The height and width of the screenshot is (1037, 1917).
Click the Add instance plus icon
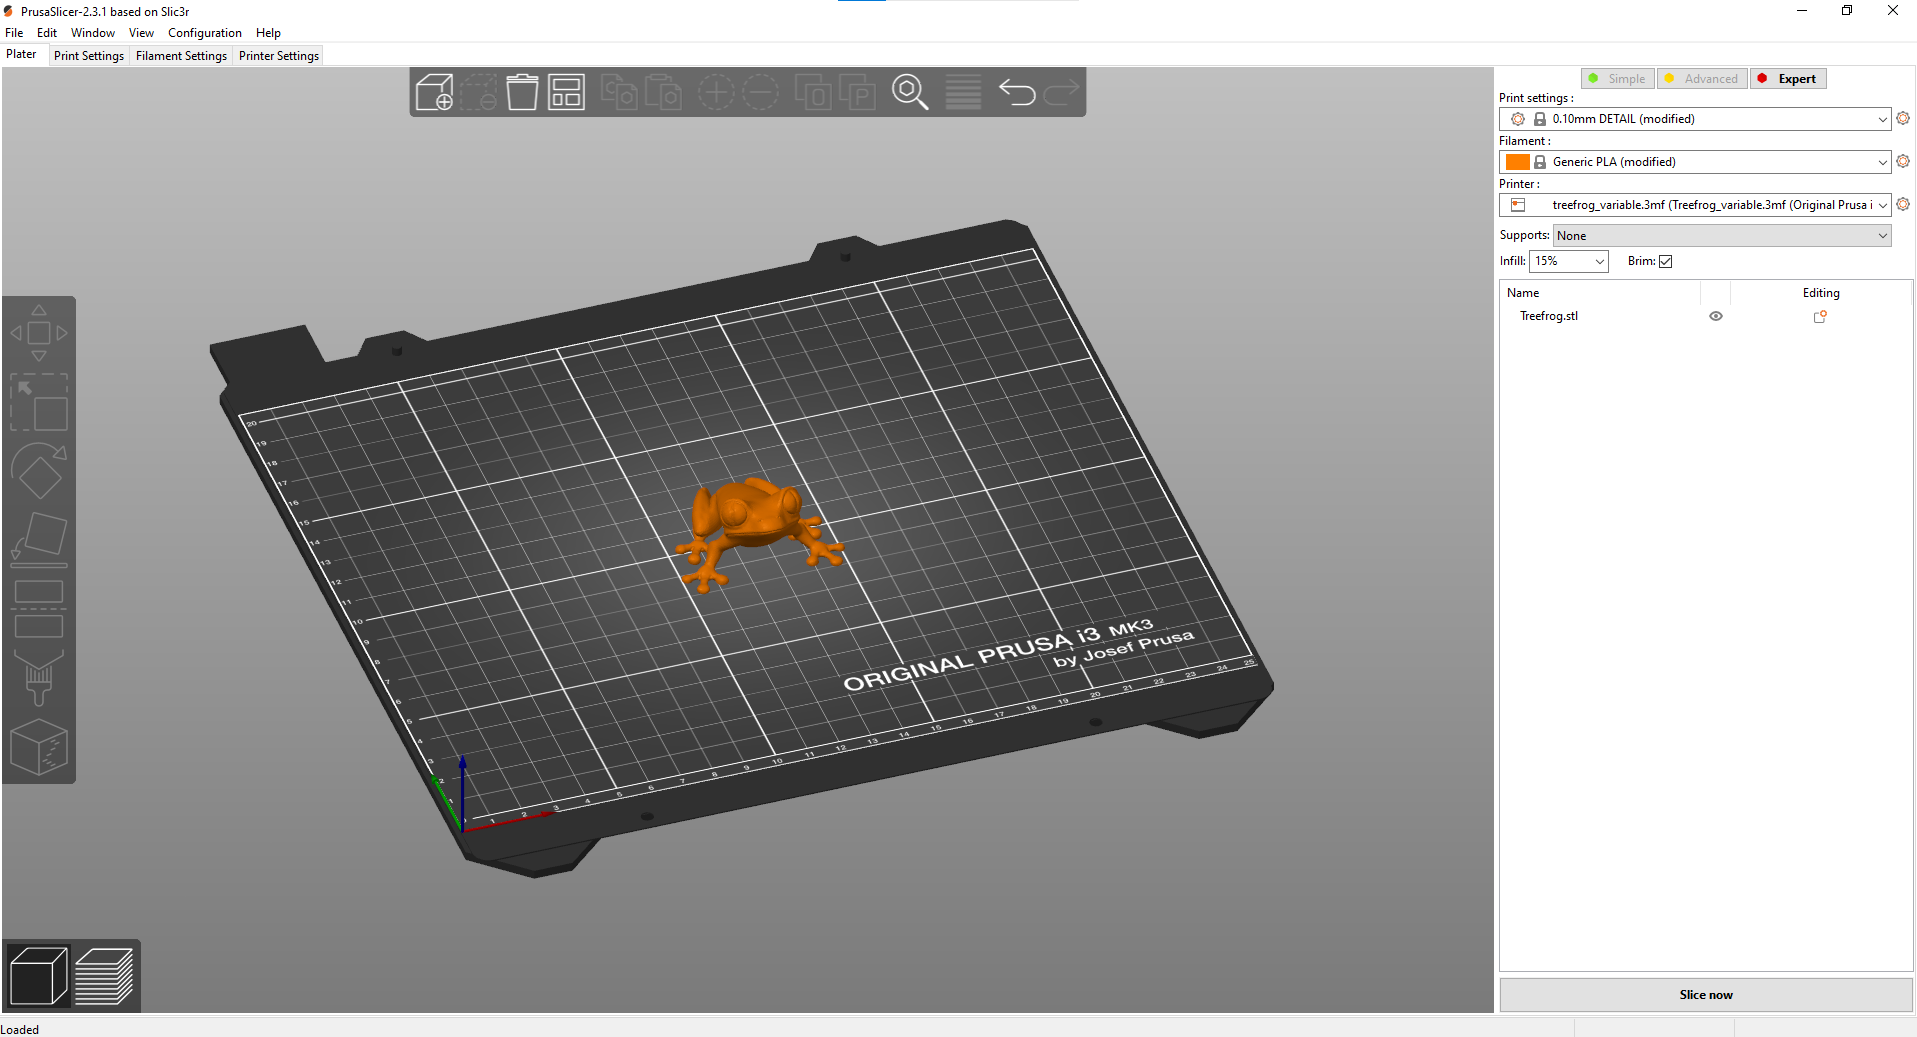click(716, 92)
